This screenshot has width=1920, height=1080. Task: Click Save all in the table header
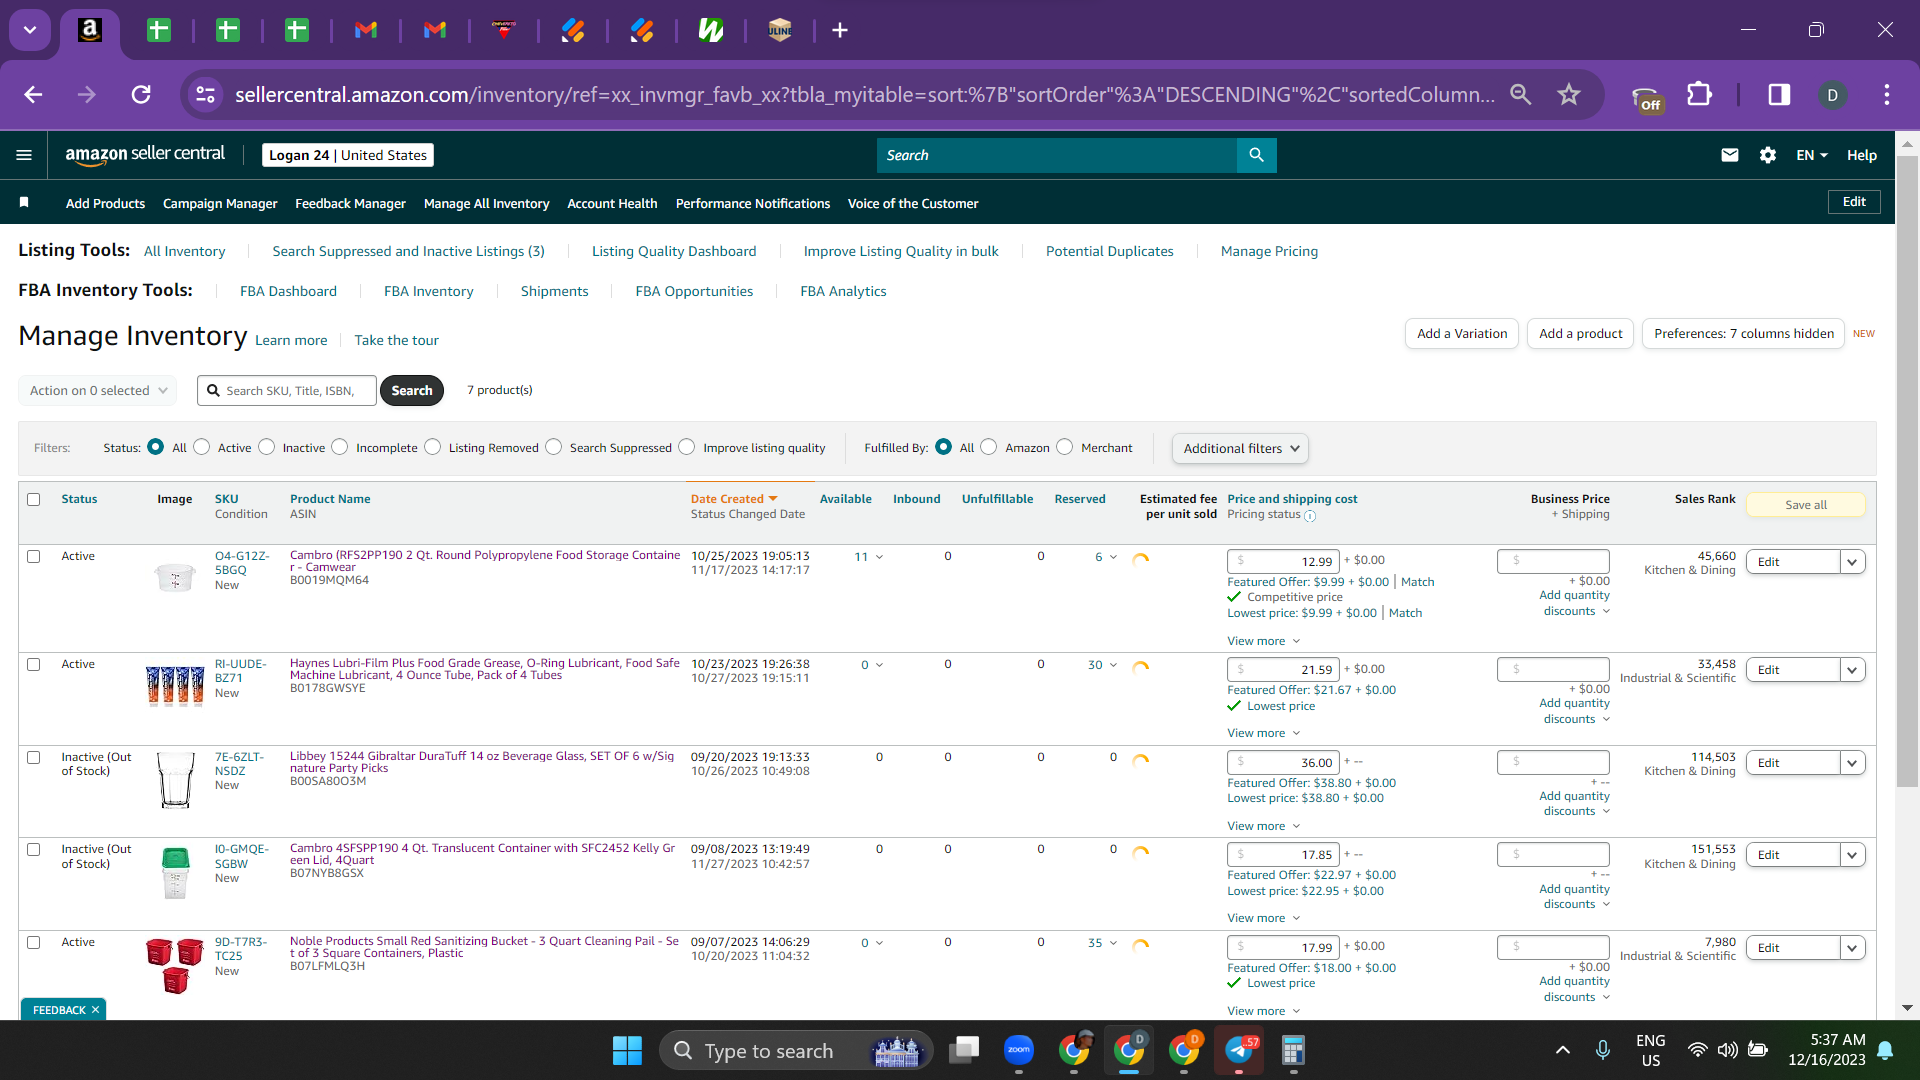pos(1806,505)
